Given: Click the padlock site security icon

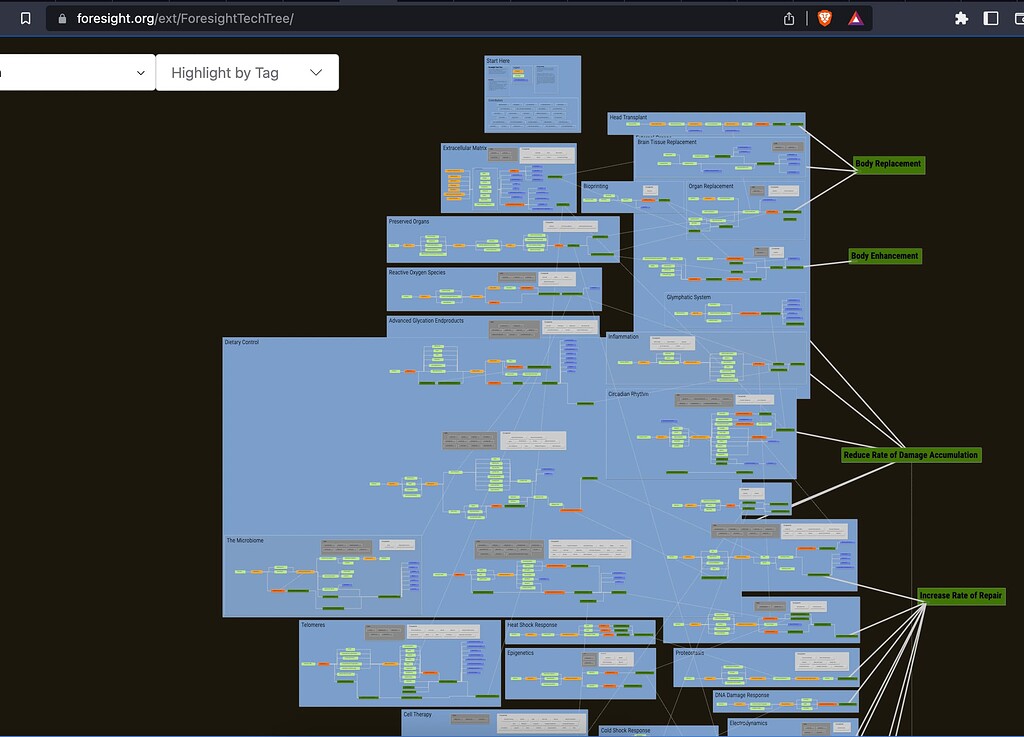Looking at the screenshot, I should pyautogui.click(x=62, y=18).
